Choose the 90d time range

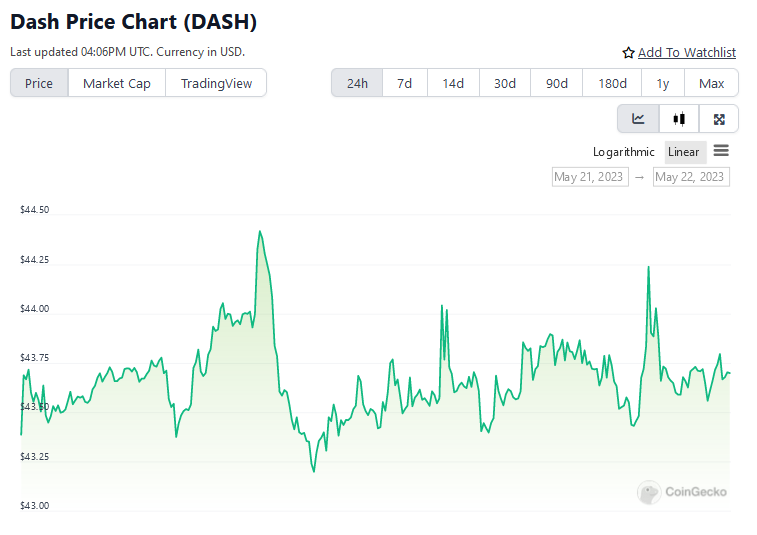tap(557, 83)
